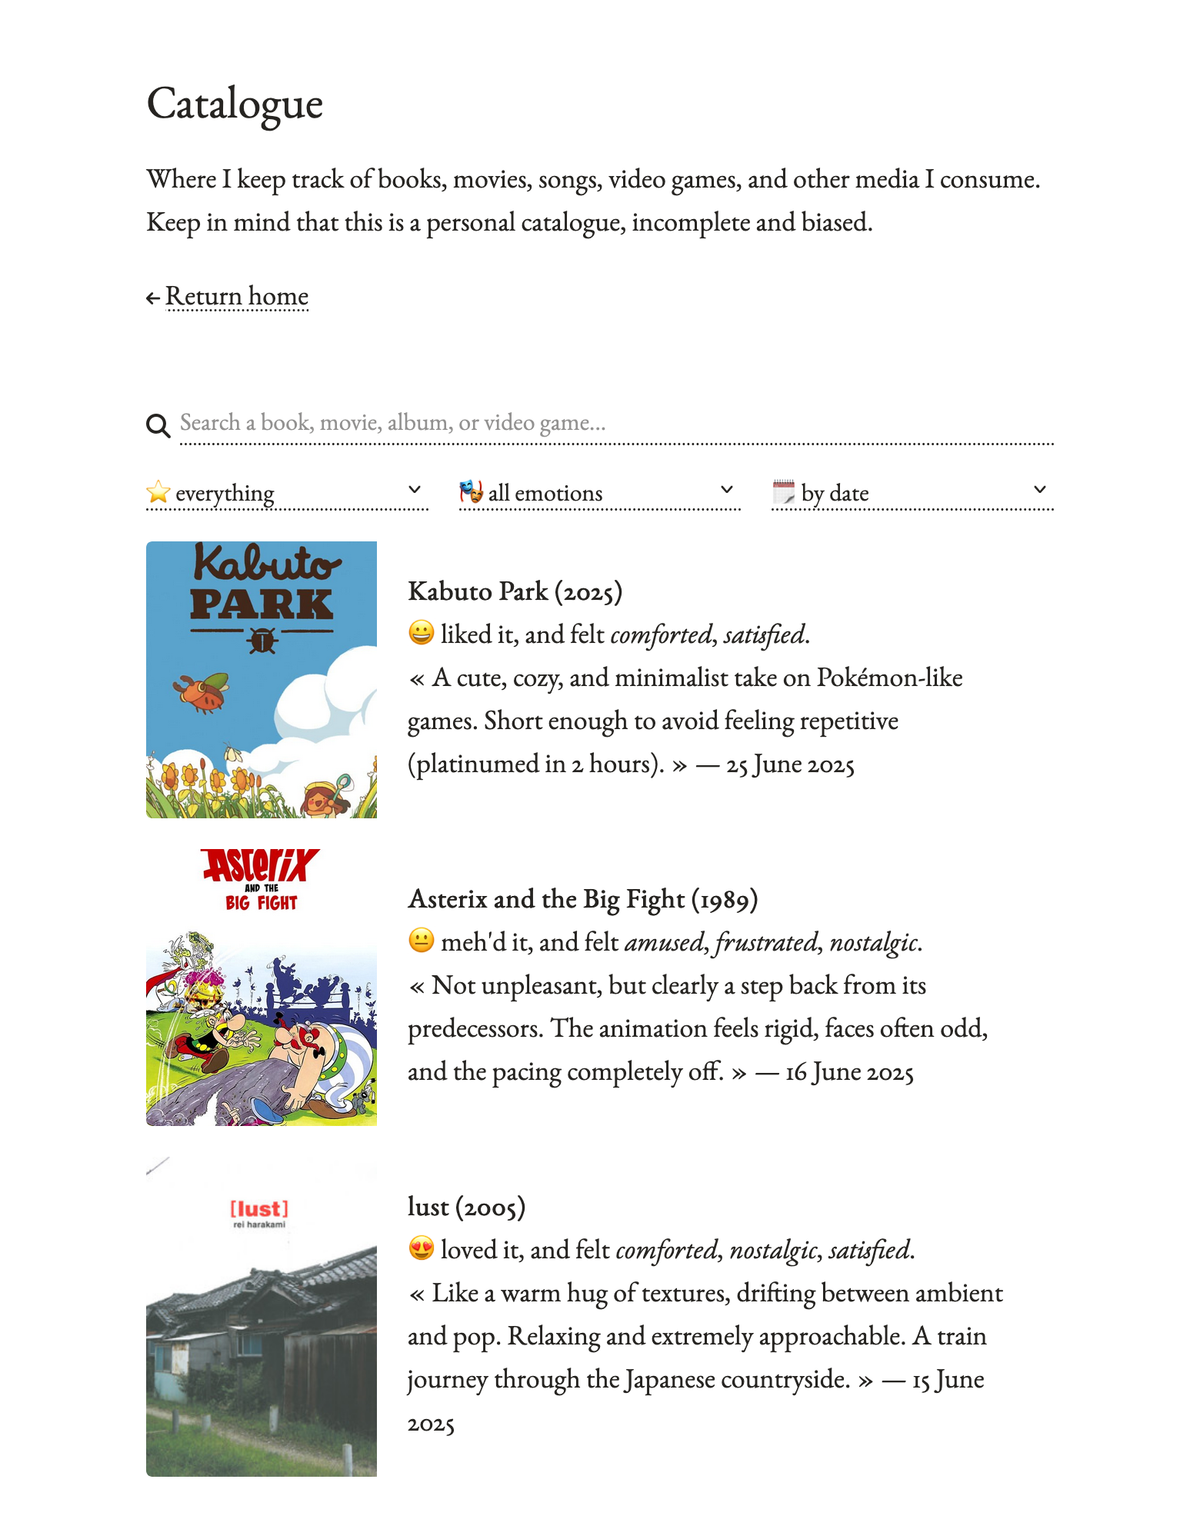Expand the emotions filter via its chevron
The height and width of the screenshot is (1532, 1200).
(727, 489)
